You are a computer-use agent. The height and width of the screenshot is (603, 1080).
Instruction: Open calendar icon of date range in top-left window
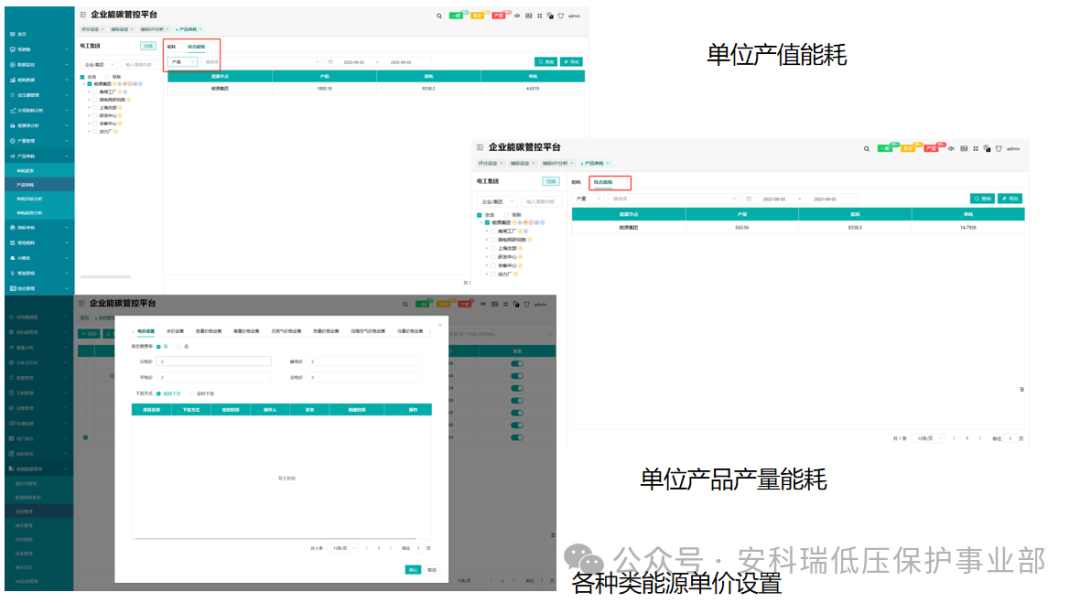click(x=331, y=62)
